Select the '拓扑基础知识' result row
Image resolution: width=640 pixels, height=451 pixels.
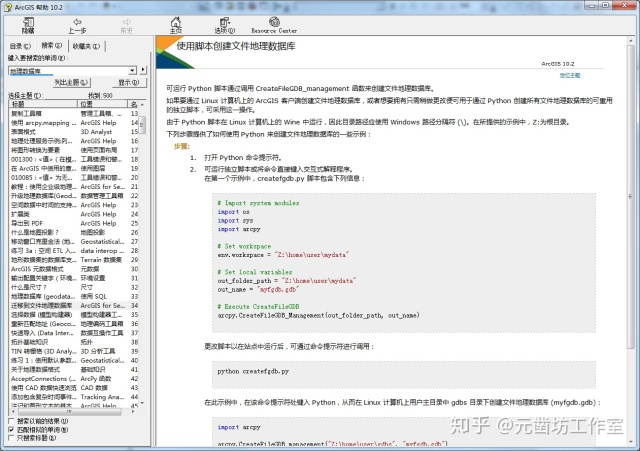pyautogui.click(x=74, y=342)
